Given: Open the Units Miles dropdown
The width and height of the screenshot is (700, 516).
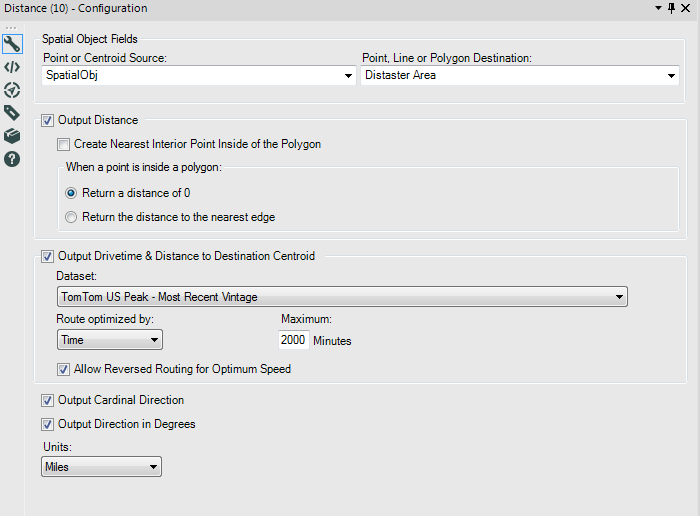Looking at the screenshot, I should pyautogui.click(x=101, y=467).
